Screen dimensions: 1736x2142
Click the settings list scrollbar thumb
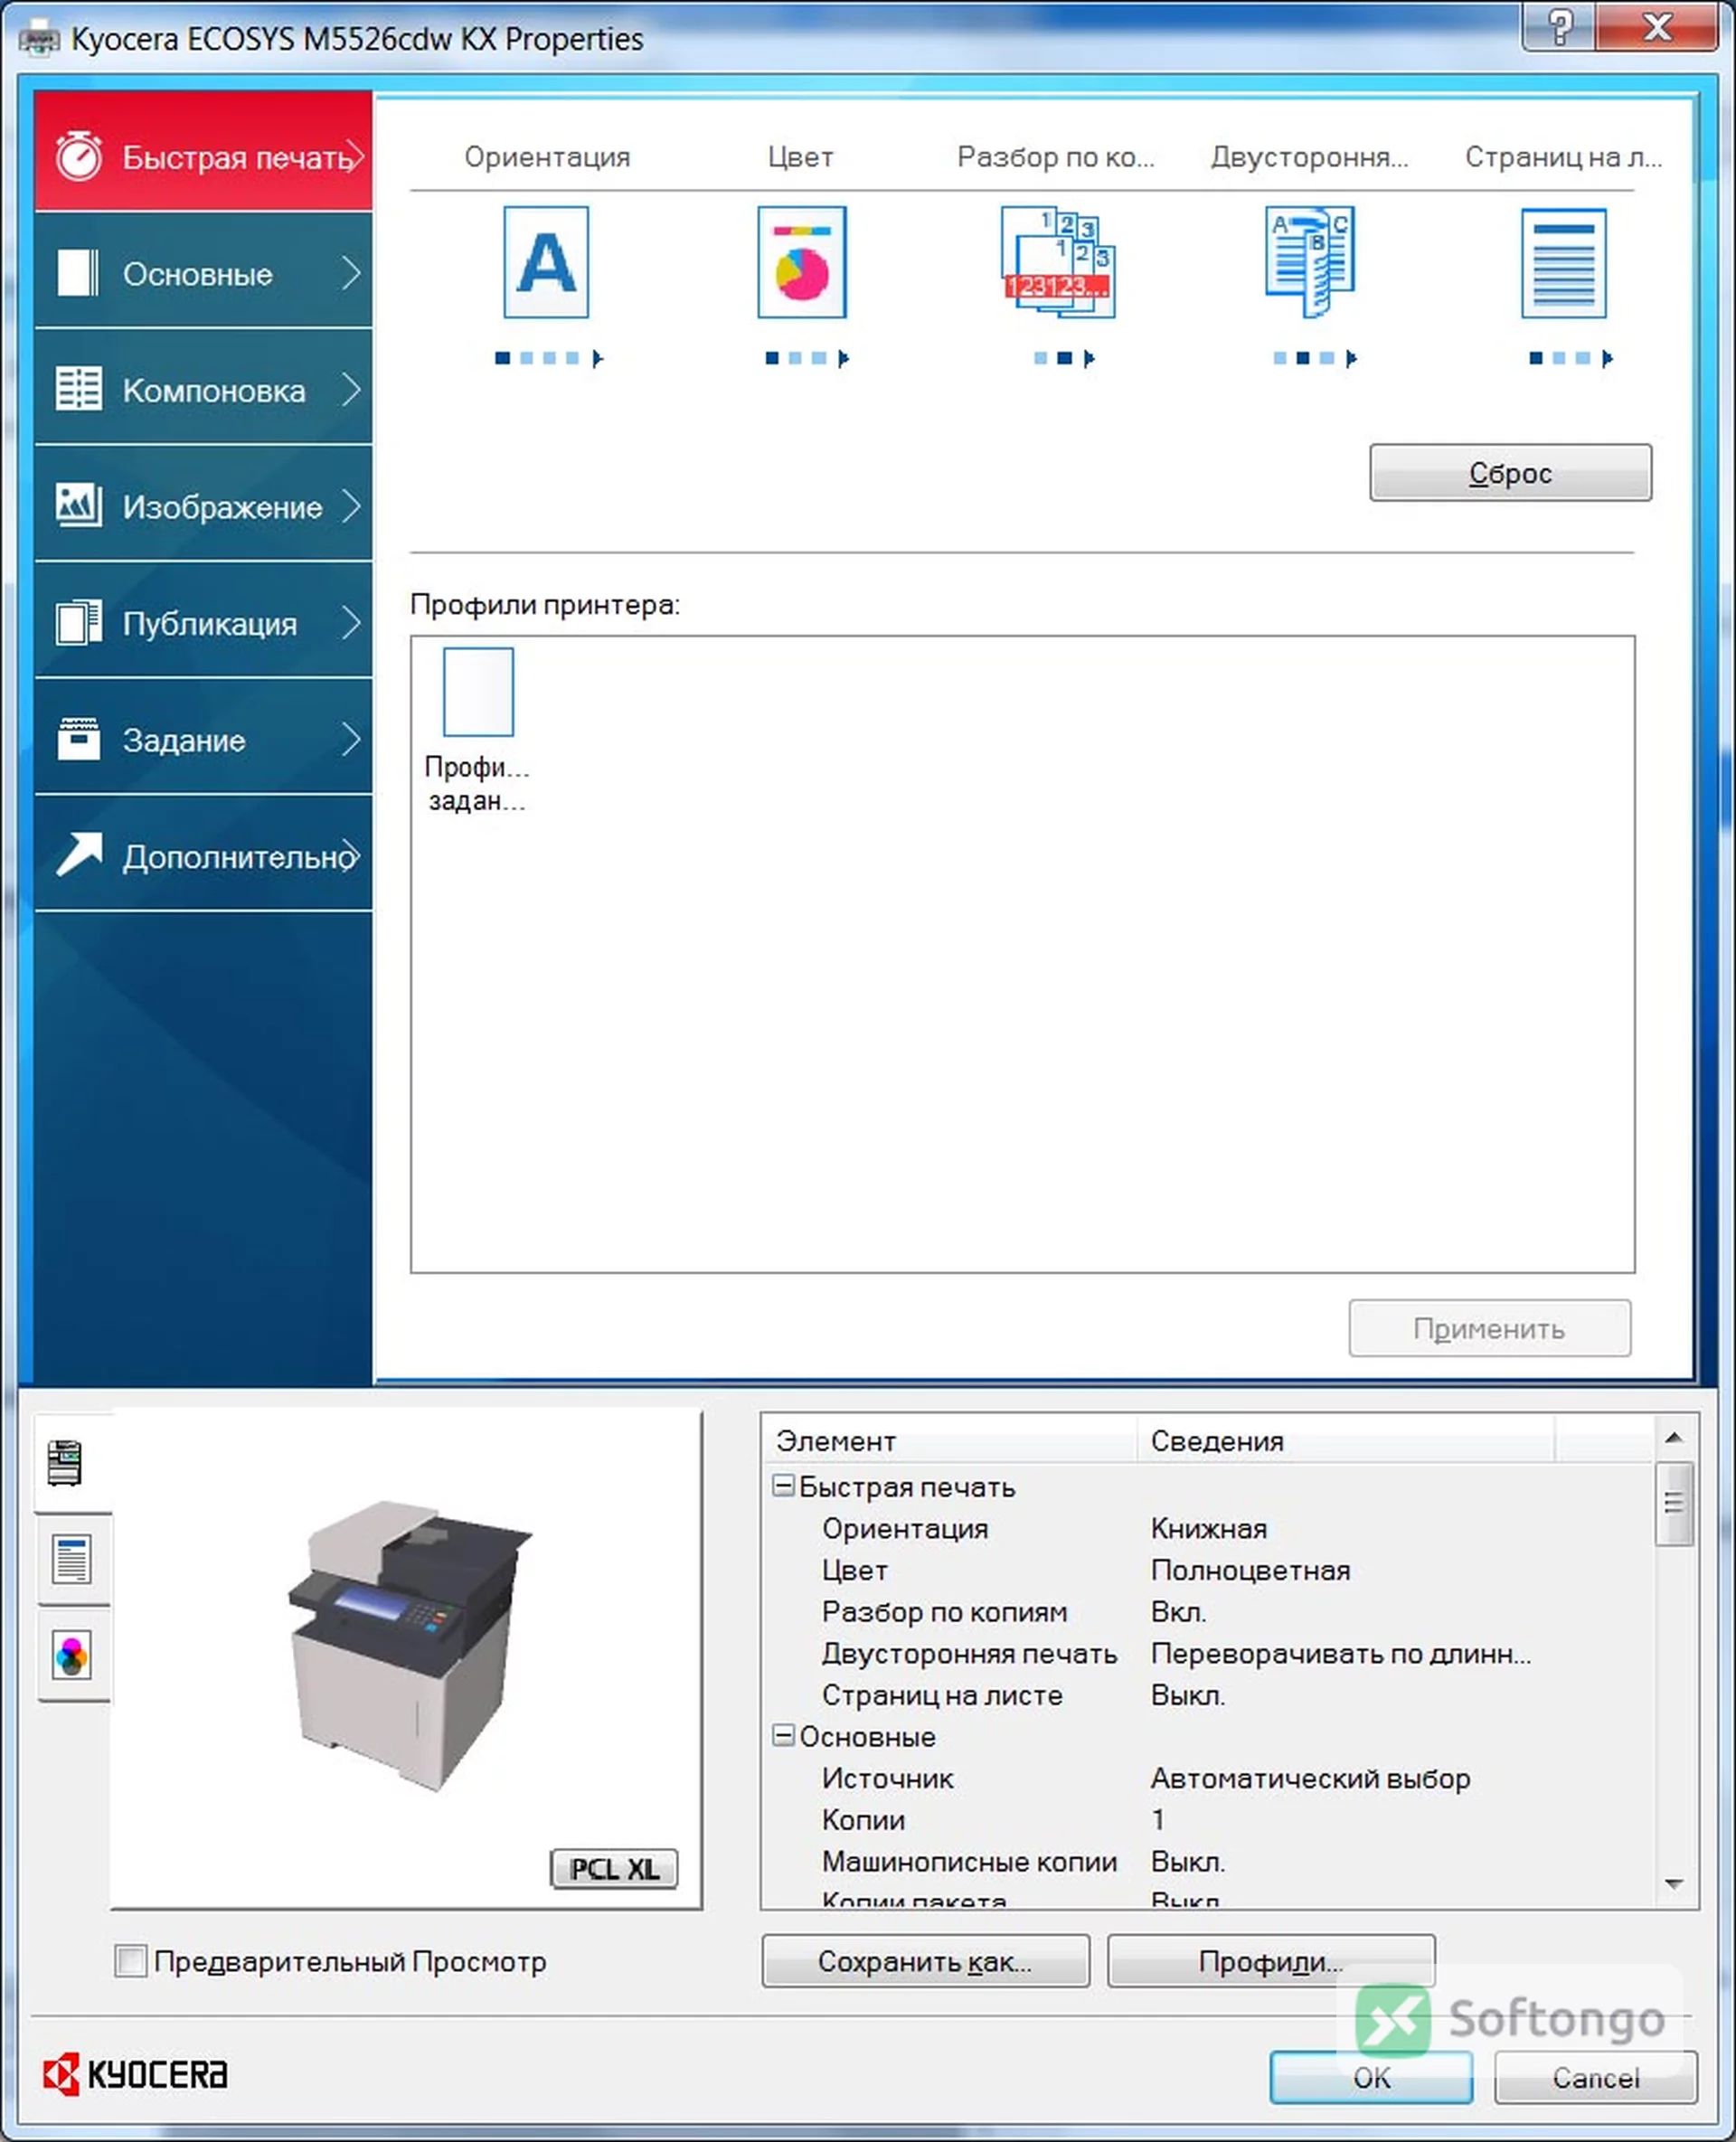[x=1674, y=1504]
